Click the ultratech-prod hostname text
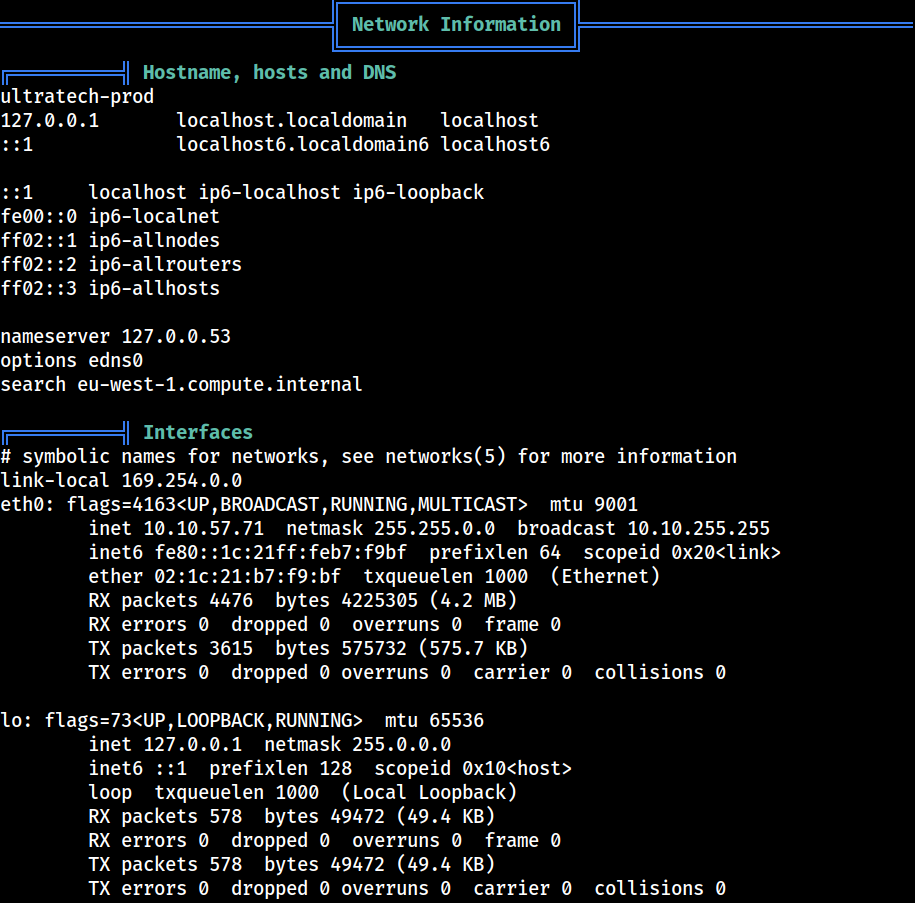This screenshot has width=915, height=903. 77,96
